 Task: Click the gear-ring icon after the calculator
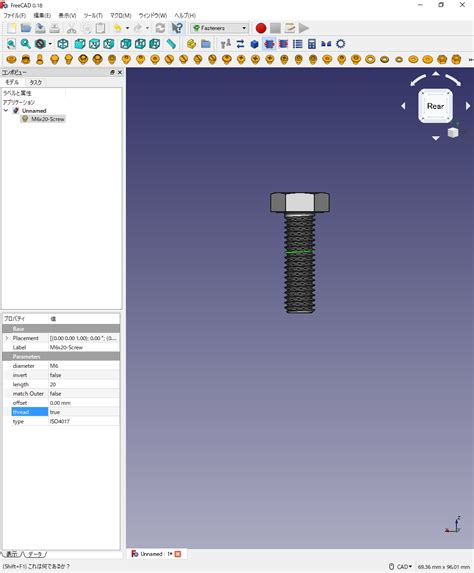[x=341, y=44]
